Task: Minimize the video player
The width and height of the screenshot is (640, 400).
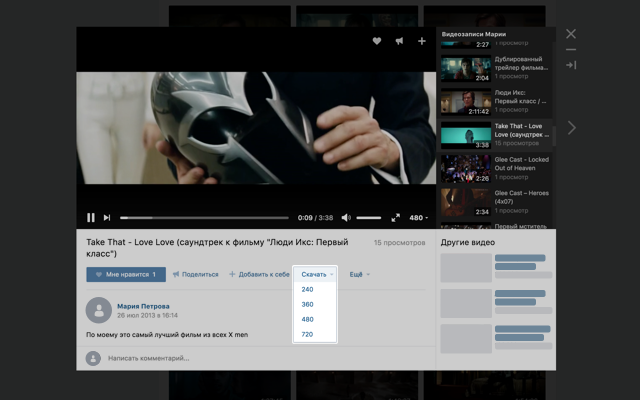Action: tap(571, 49)
